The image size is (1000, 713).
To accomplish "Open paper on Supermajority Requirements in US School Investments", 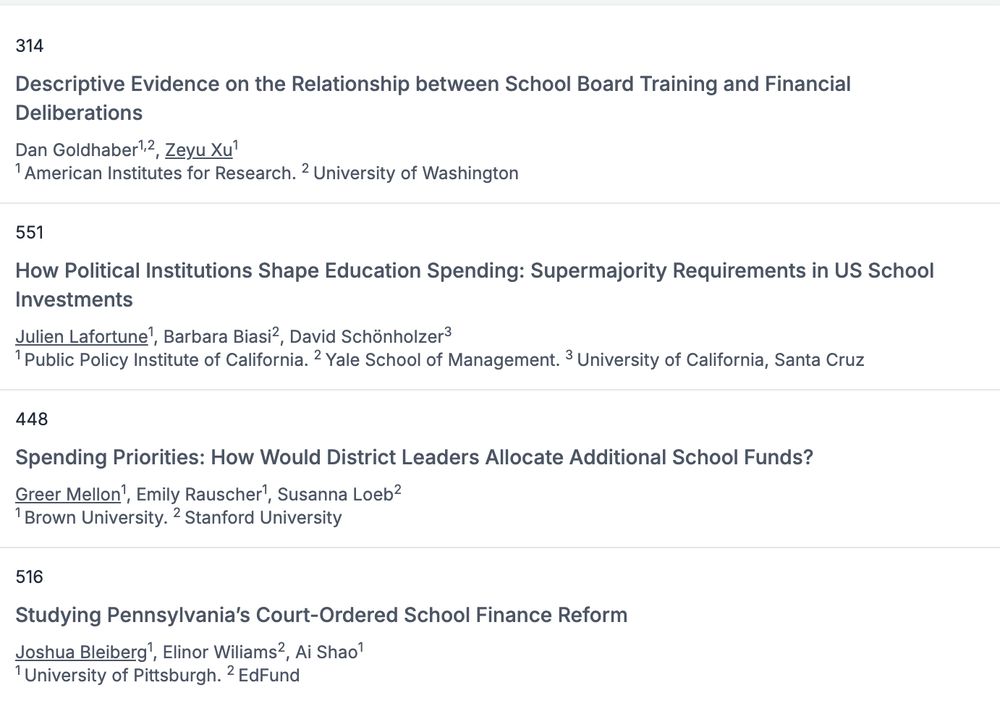I will click(474, 285).
